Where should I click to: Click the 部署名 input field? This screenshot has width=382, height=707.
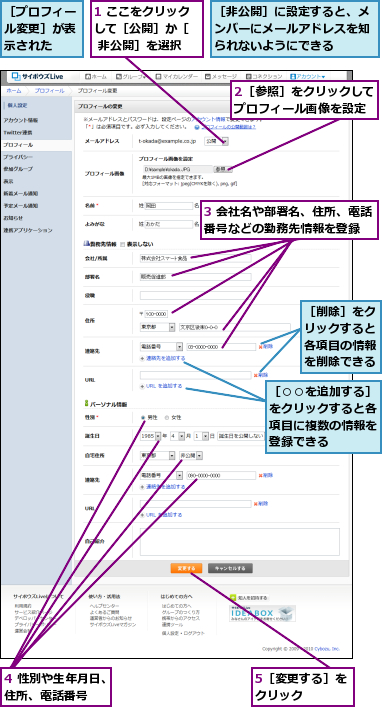(x=195, y=277)
